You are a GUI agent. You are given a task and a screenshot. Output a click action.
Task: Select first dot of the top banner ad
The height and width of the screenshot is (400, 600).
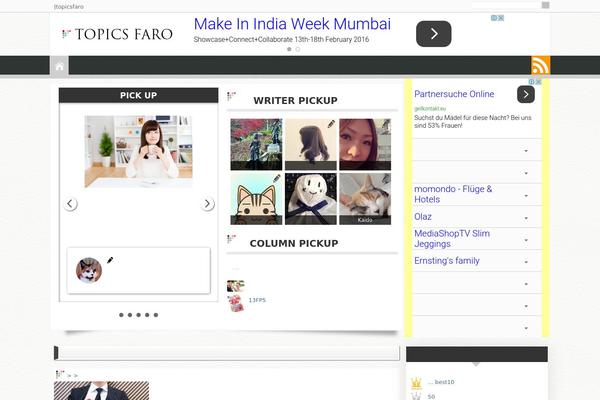coord(289,49)
